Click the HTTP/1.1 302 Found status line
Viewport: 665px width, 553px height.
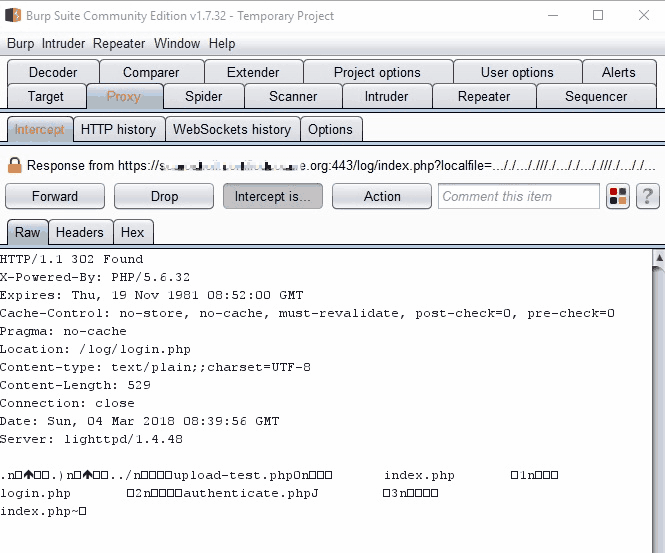tap(72, 259)
